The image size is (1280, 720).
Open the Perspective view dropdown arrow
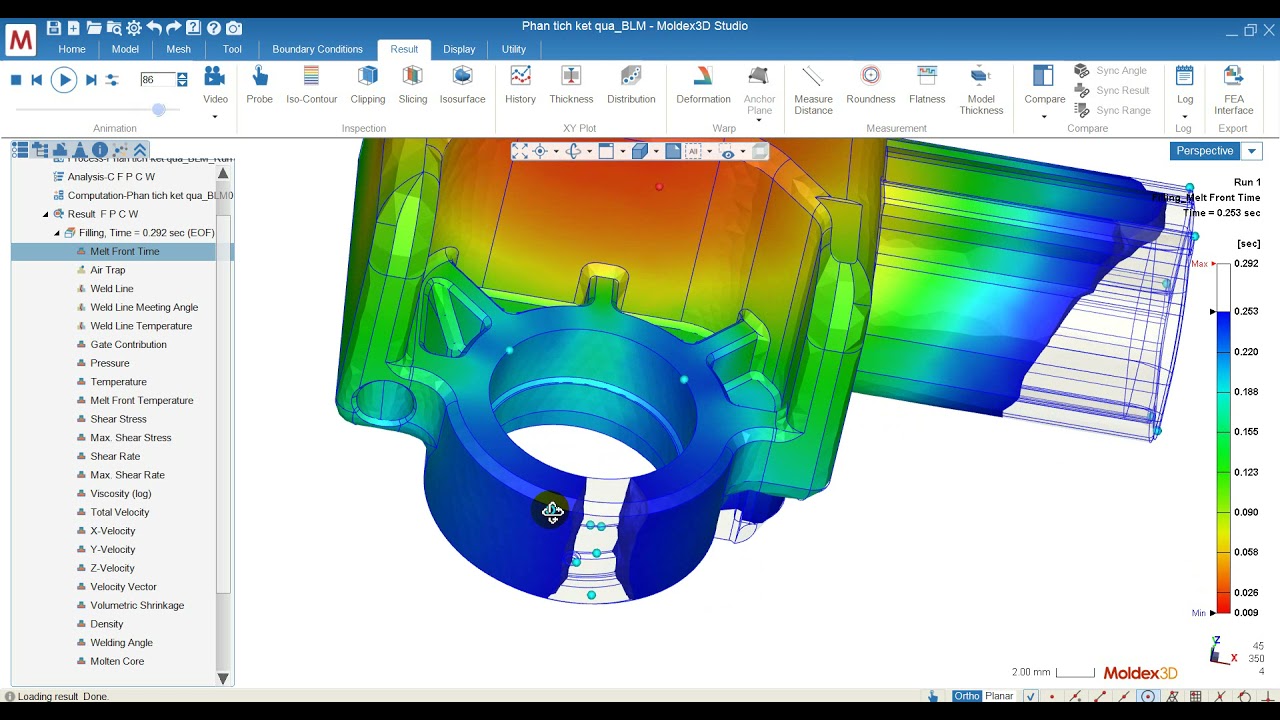tap(1252, 151)
